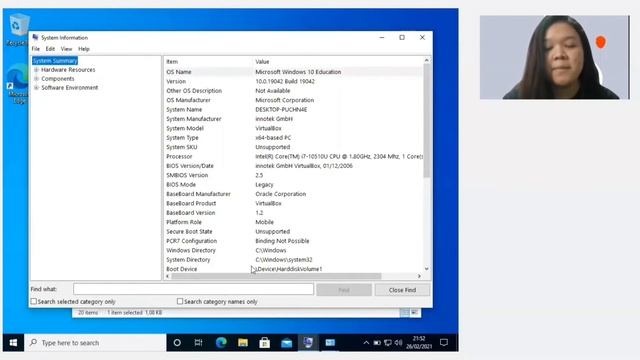Viewport: 640px width, 360px height.
Task: Click the vertical scrollbar up arrow
Action: (427, 60)
